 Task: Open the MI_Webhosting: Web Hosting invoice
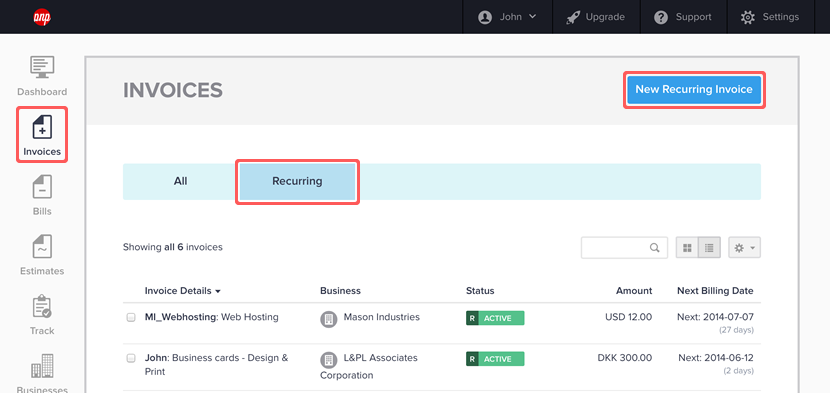point(212,317)
